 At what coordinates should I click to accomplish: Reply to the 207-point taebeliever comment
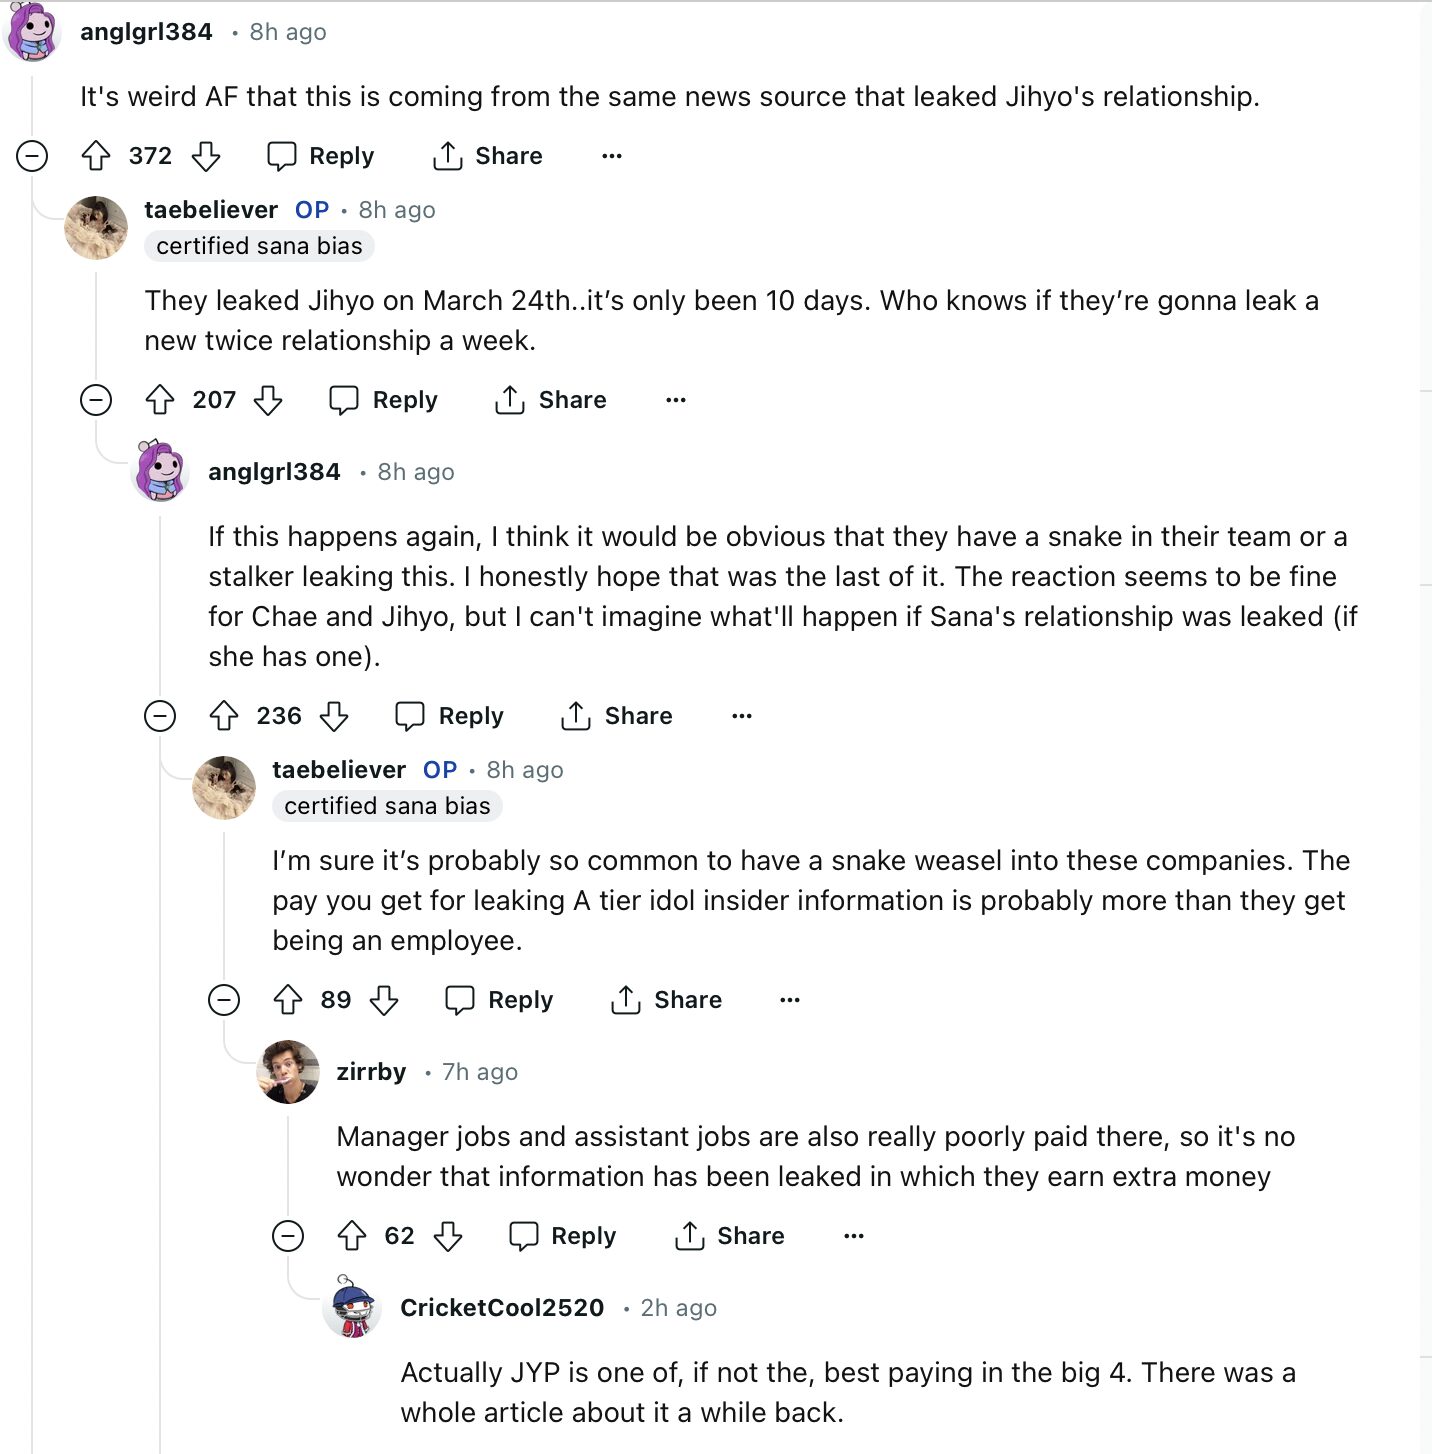click(x=384, y=400)
